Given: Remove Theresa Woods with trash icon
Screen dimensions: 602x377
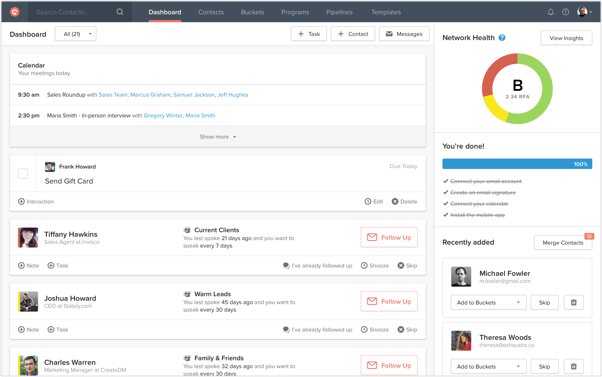Looking at the screenshot, I should 574,367.
